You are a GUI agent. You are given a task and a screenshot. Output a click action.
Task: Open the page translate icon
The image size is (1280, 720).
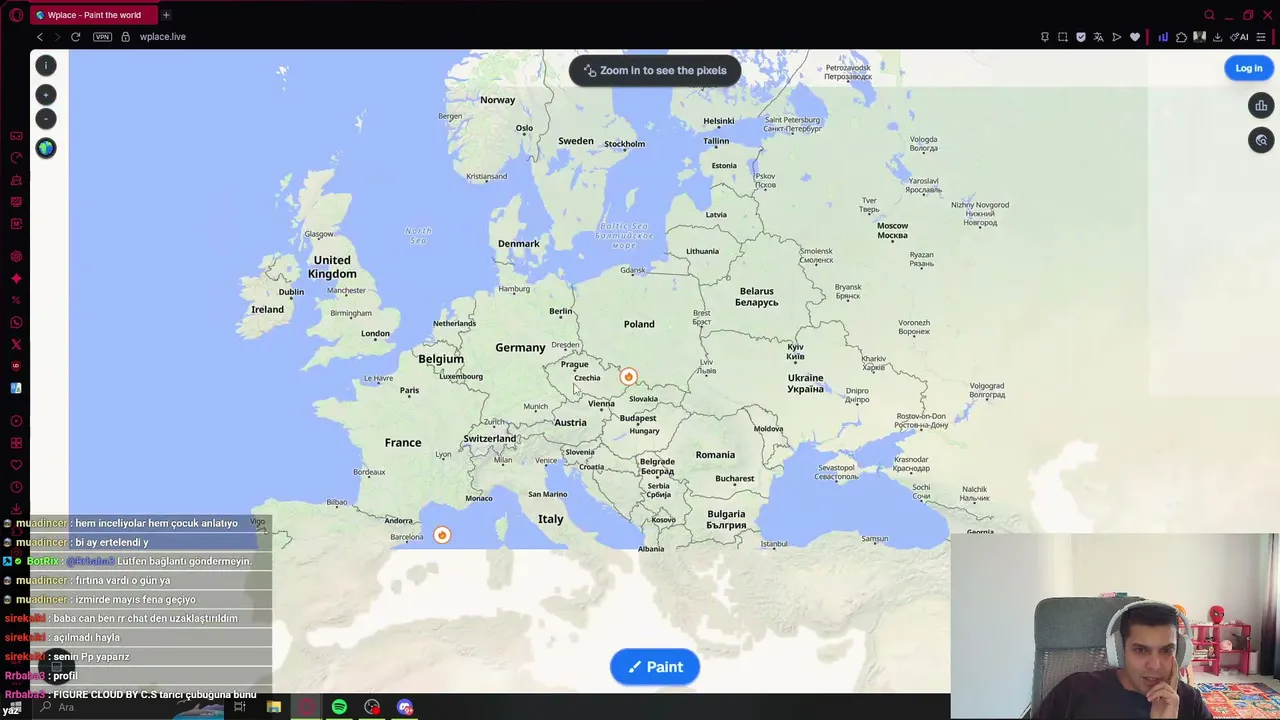(x=1099, y=37)
